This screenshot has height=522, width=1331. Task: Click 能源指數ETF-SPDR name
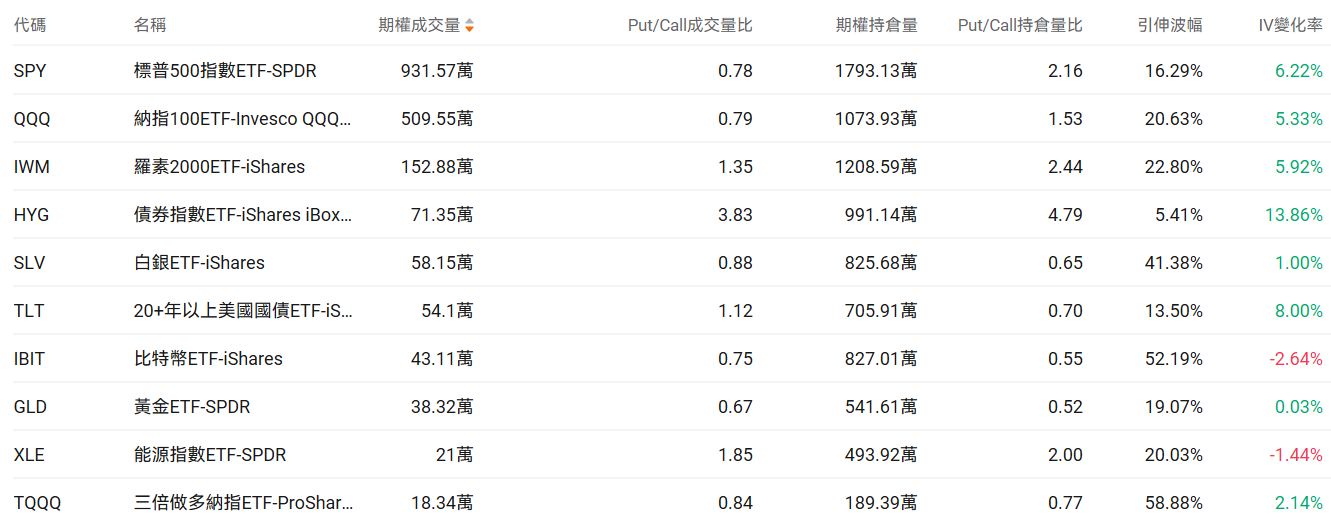210,455
